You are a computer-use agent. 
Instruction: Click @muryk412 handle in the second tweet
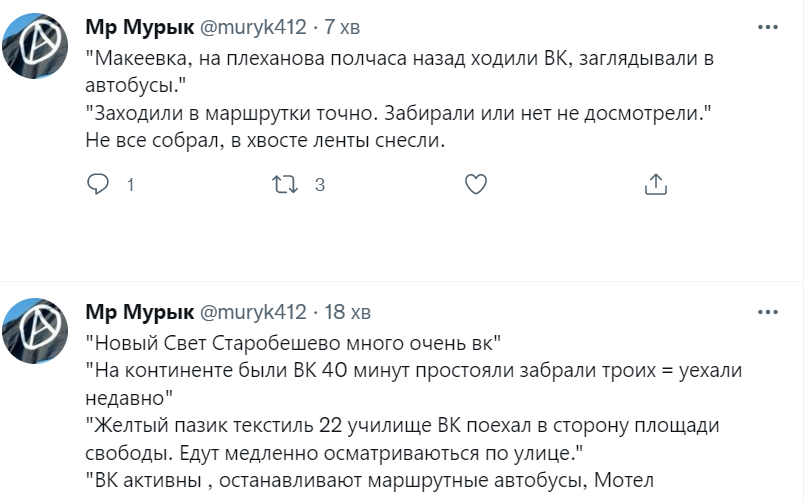click(254, 312)
